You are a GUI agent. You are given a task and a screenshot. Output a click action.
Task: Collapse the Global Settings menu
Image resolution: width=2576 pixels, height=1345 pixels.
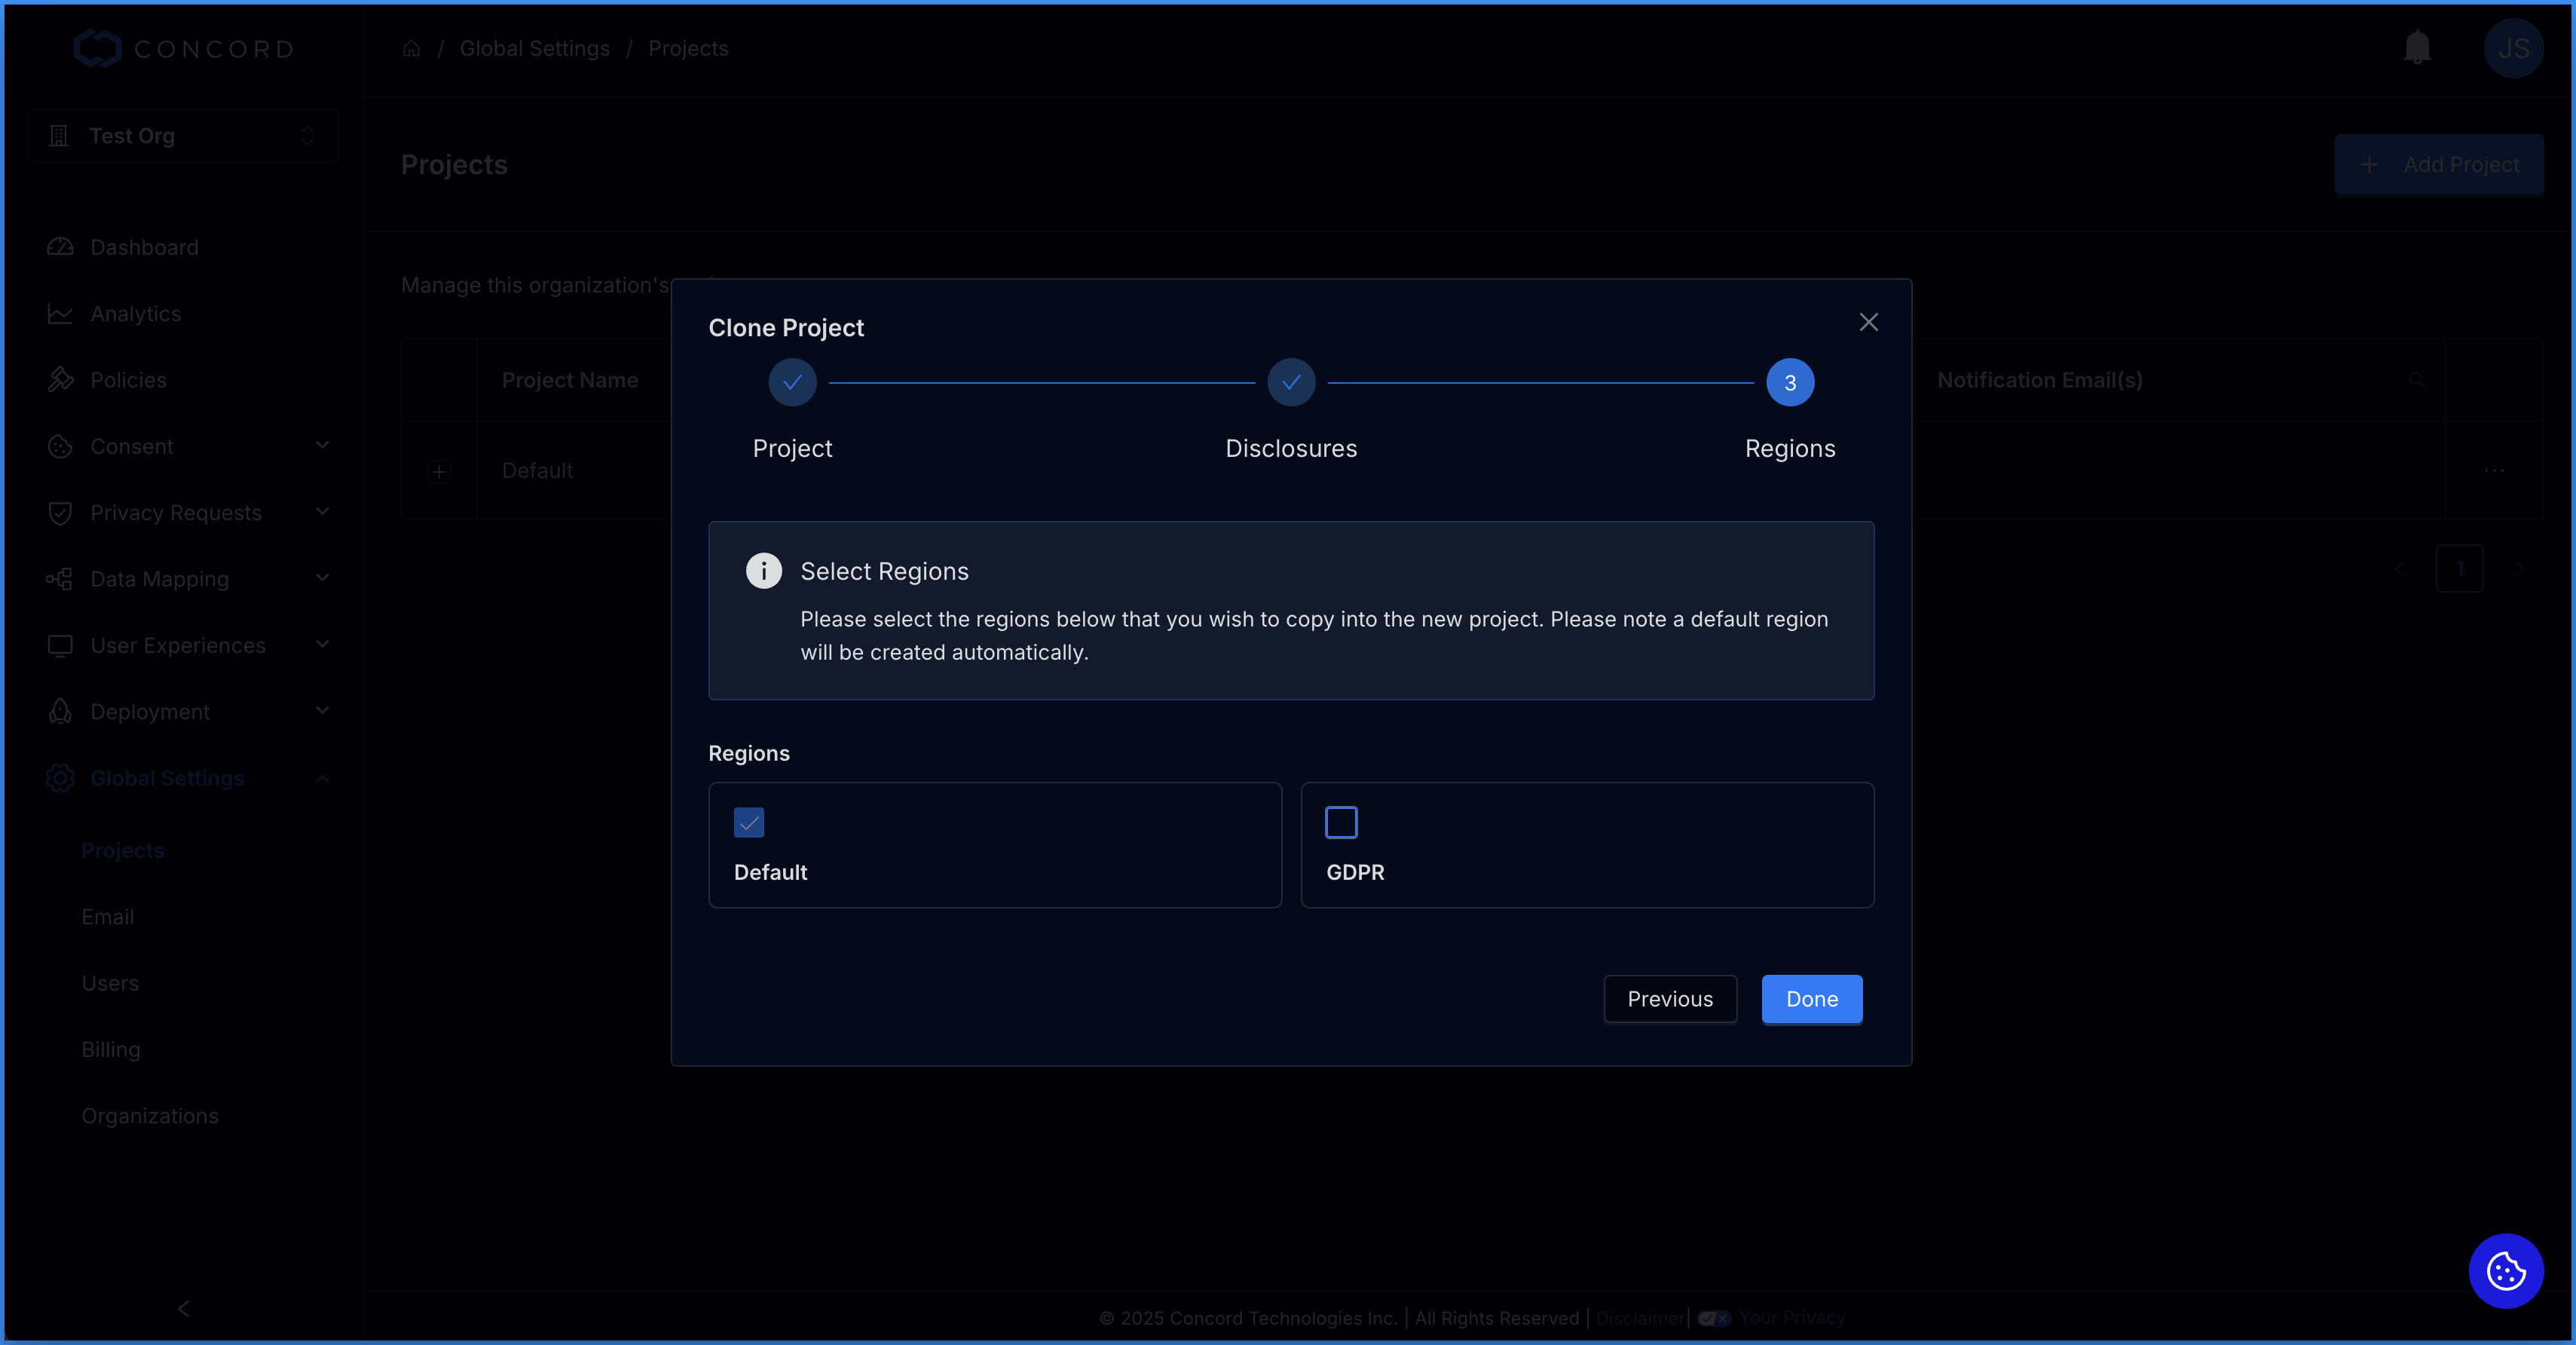(186, 778)
